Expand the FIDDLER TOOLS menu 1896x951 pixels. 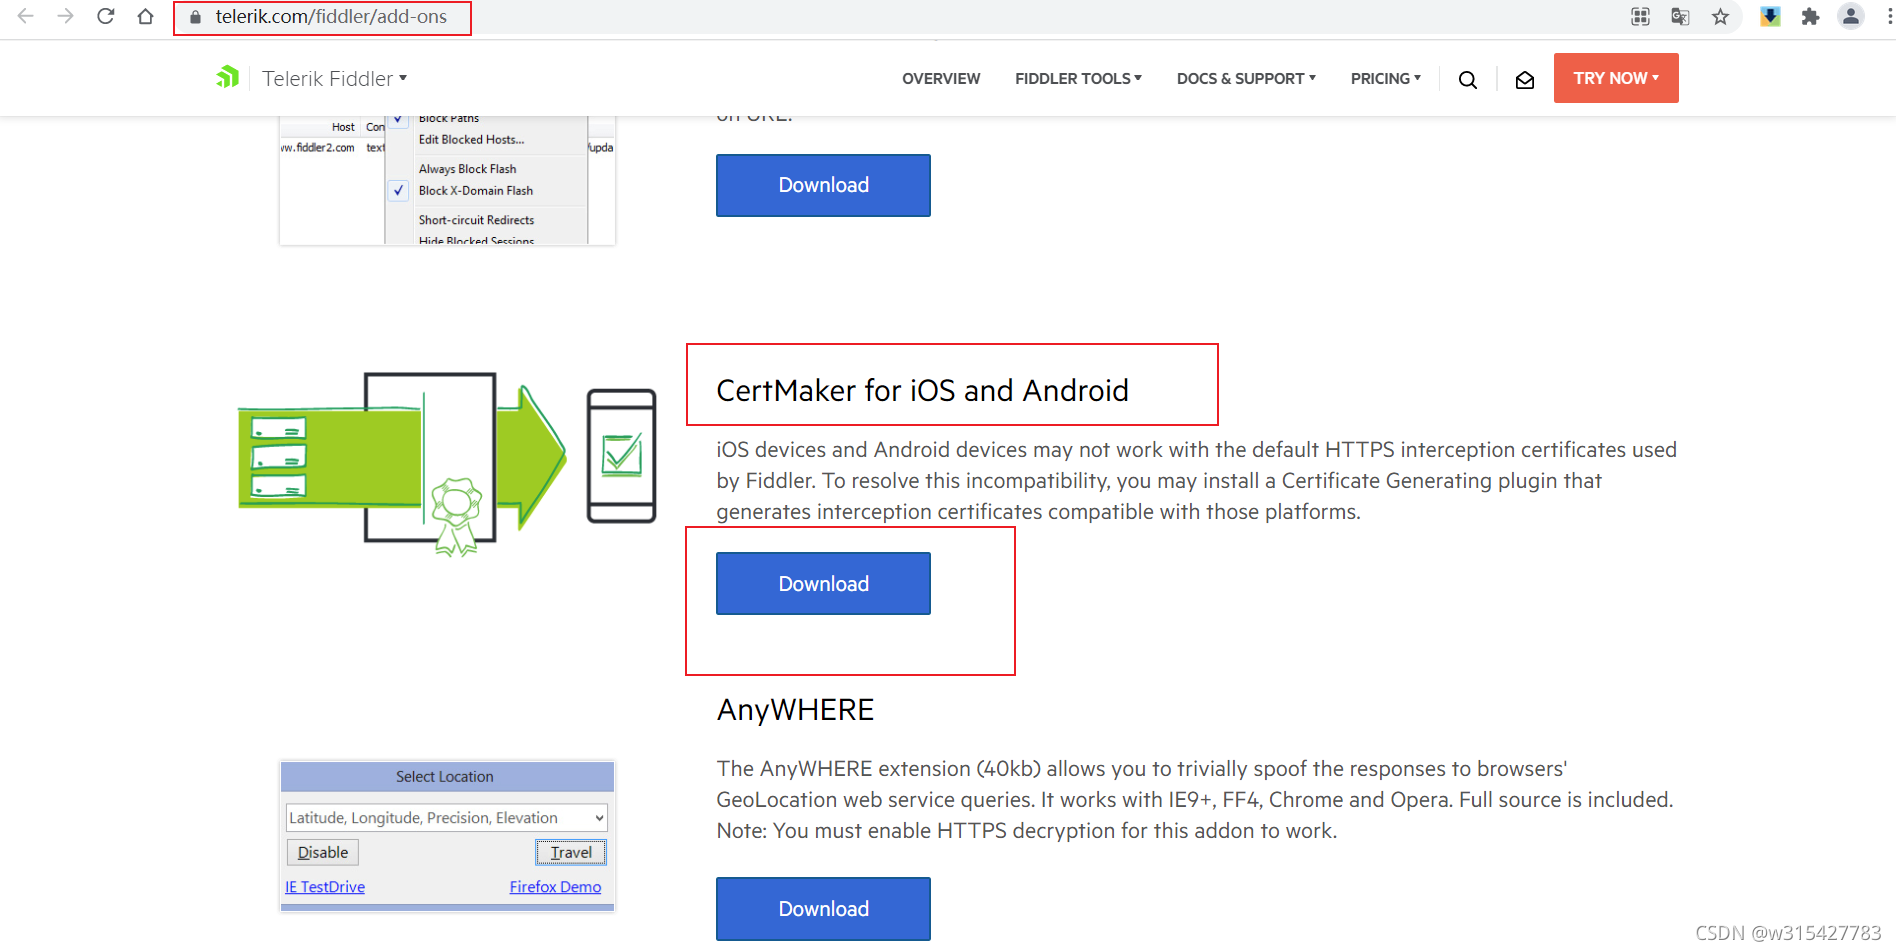1078,78
